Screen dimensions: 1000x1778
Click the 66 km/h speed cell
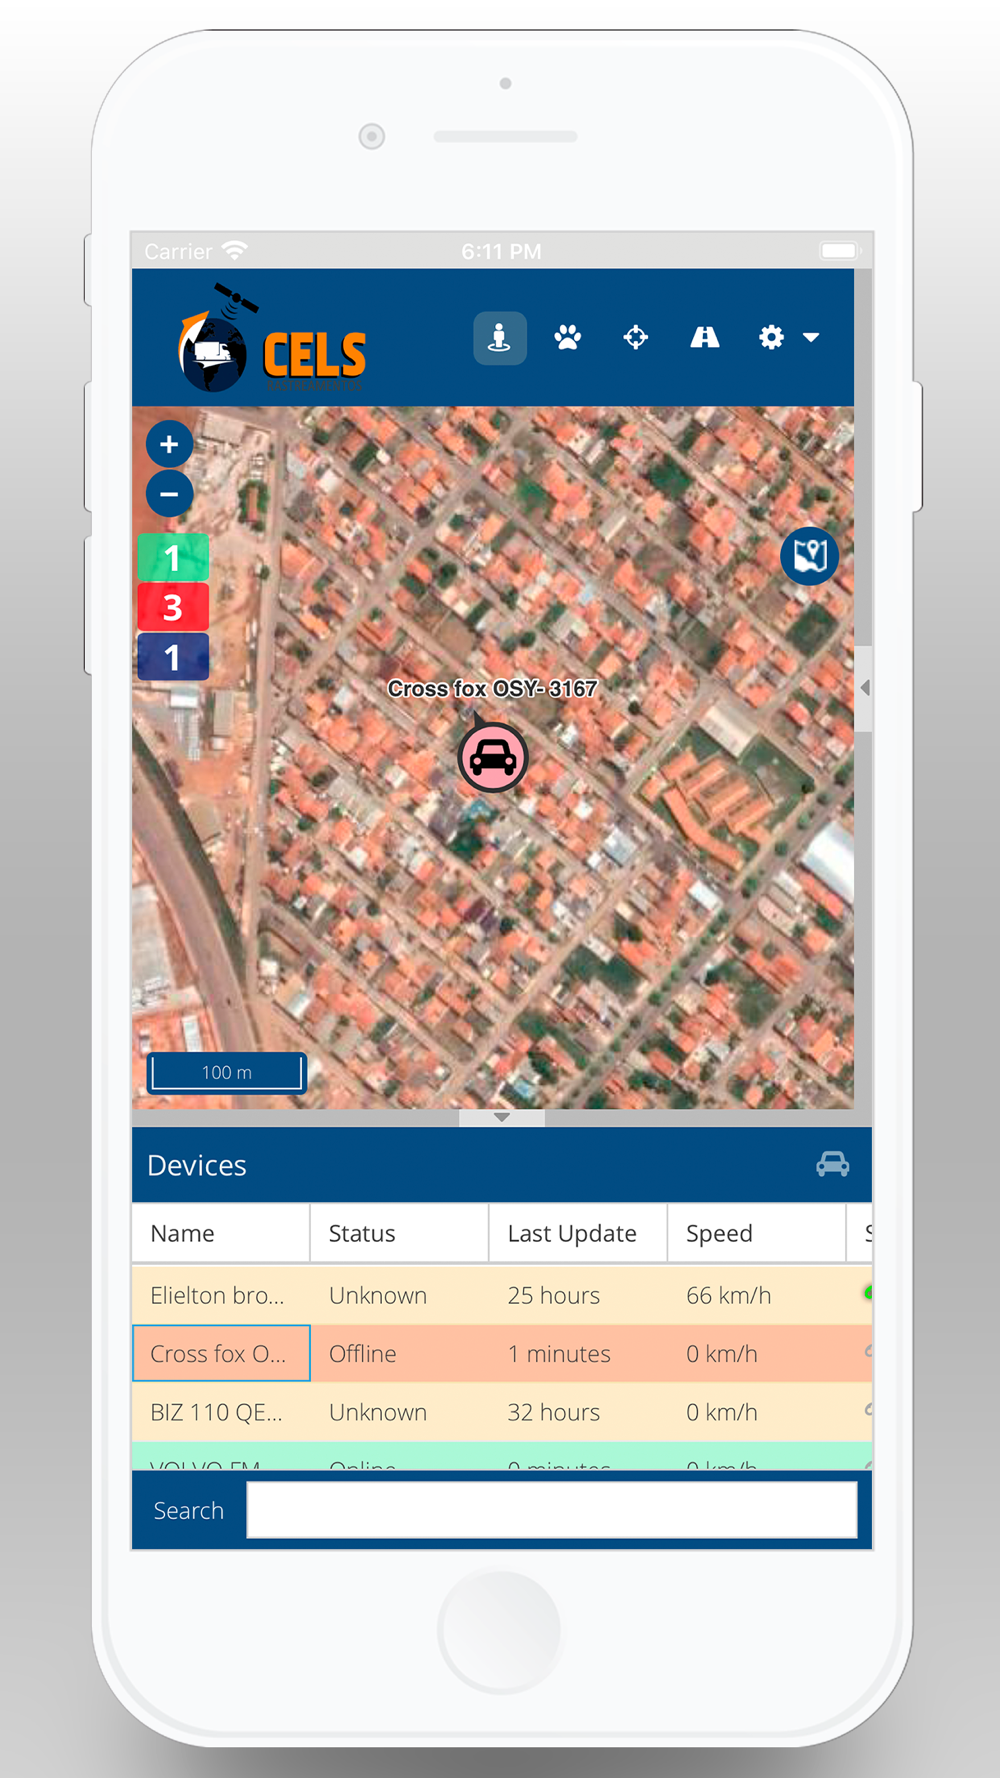[x=756, y=1295]
